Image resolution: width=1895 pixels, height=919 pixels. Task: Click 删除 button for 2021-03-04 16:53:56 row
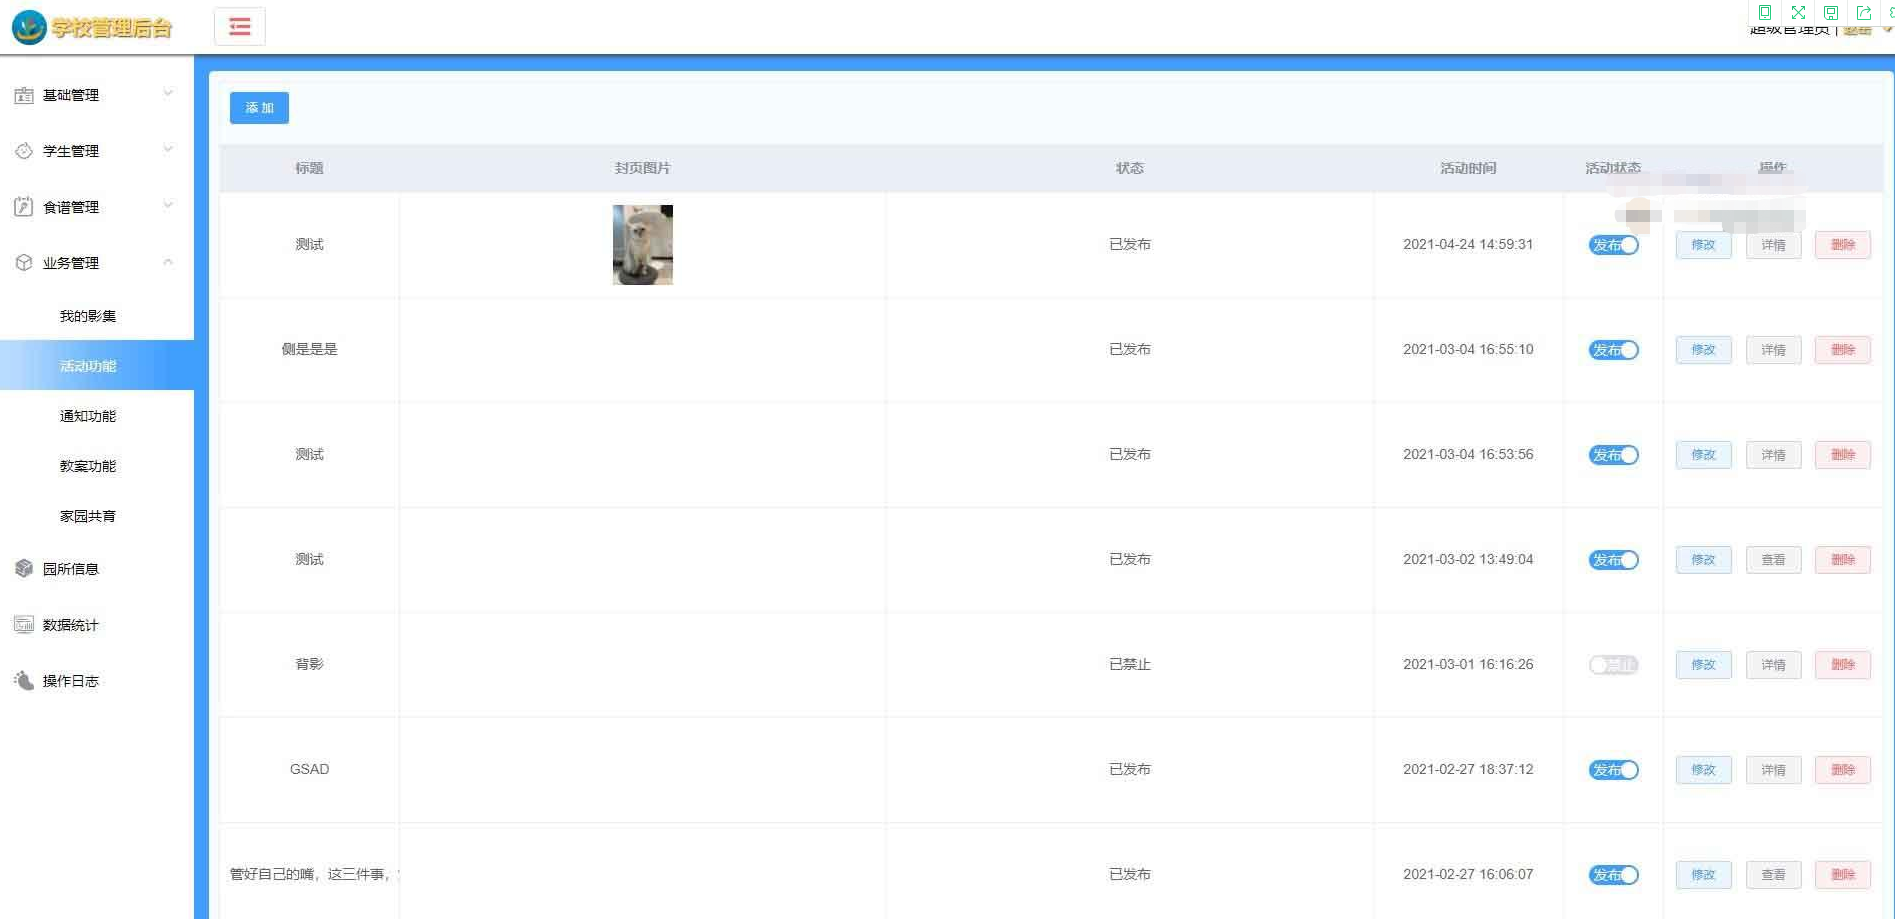point(1842,455)
